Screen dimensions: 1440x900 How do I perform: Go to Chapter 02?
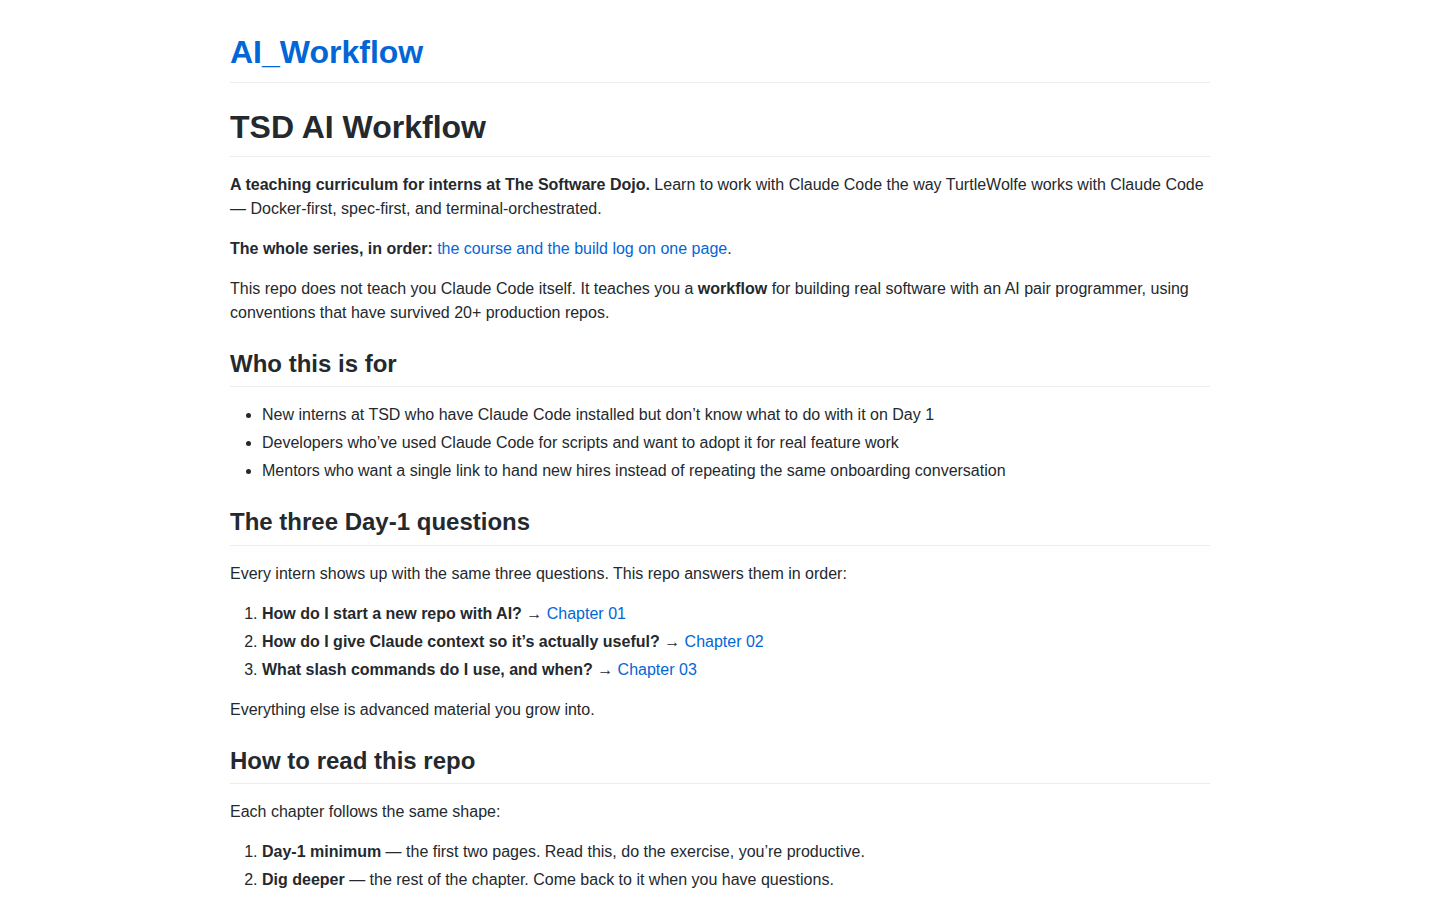724,641
